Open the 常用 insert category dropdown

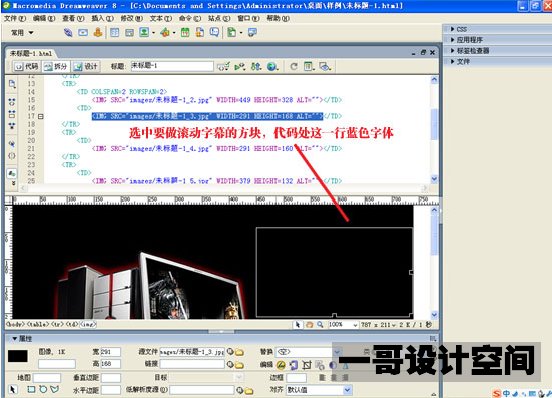point(22,33)
